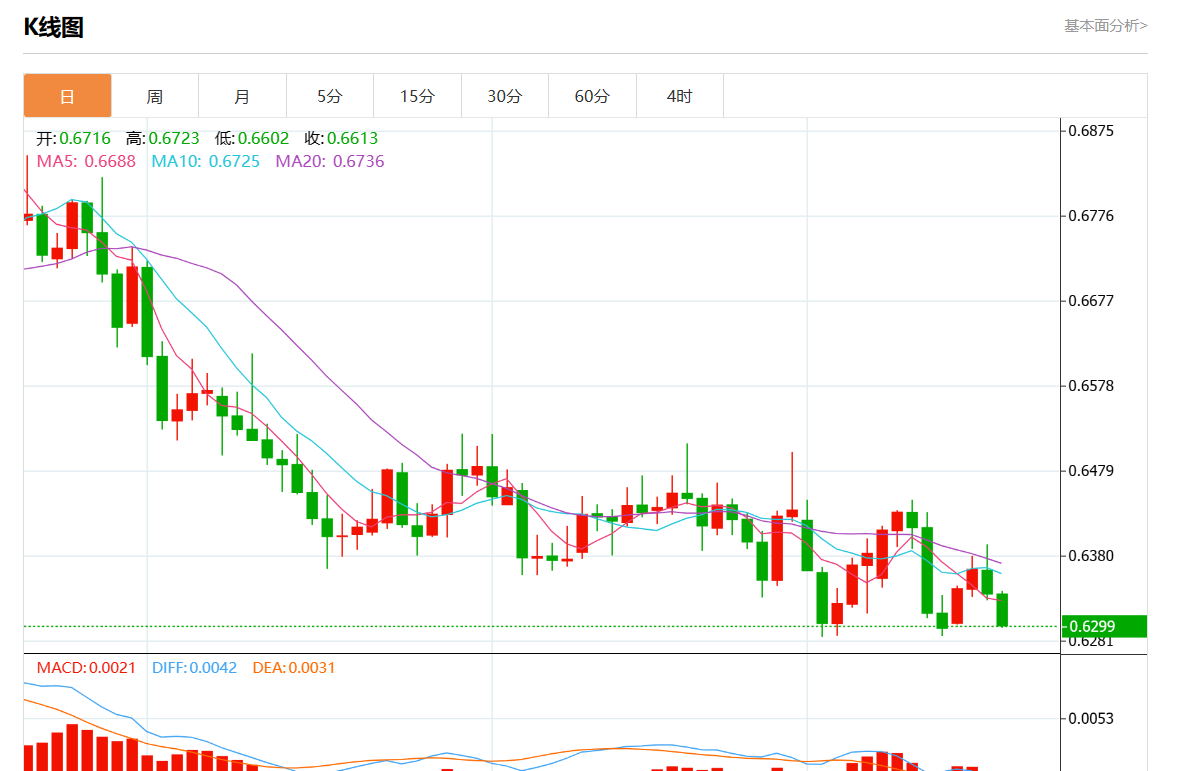Open the 30分 interval tab
This screenshot has height=771, width=1177.
pos(504,96)
